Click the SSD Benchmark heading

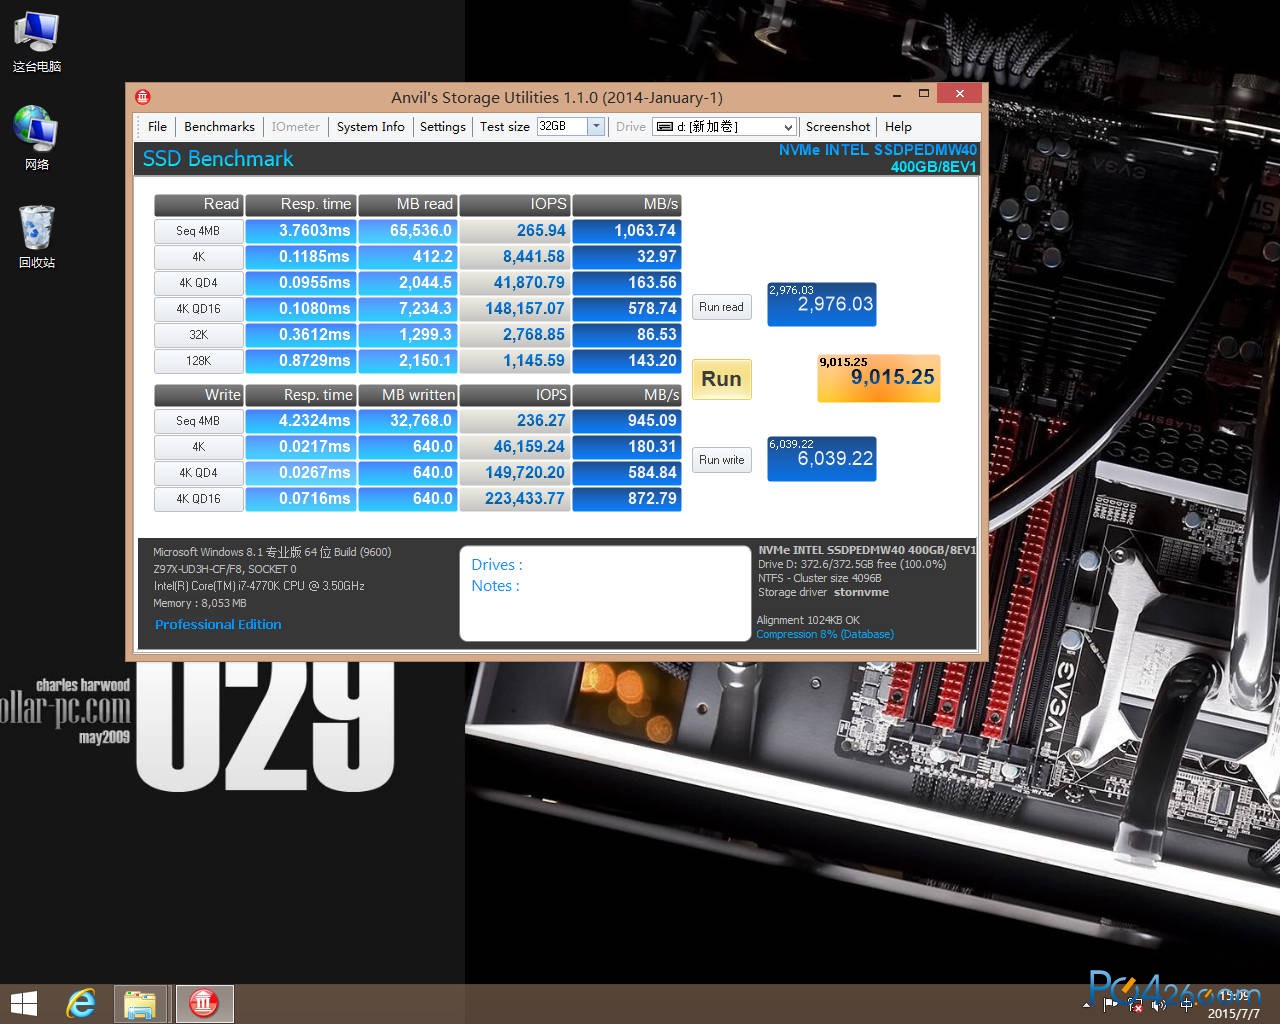[x=218, y=159]
